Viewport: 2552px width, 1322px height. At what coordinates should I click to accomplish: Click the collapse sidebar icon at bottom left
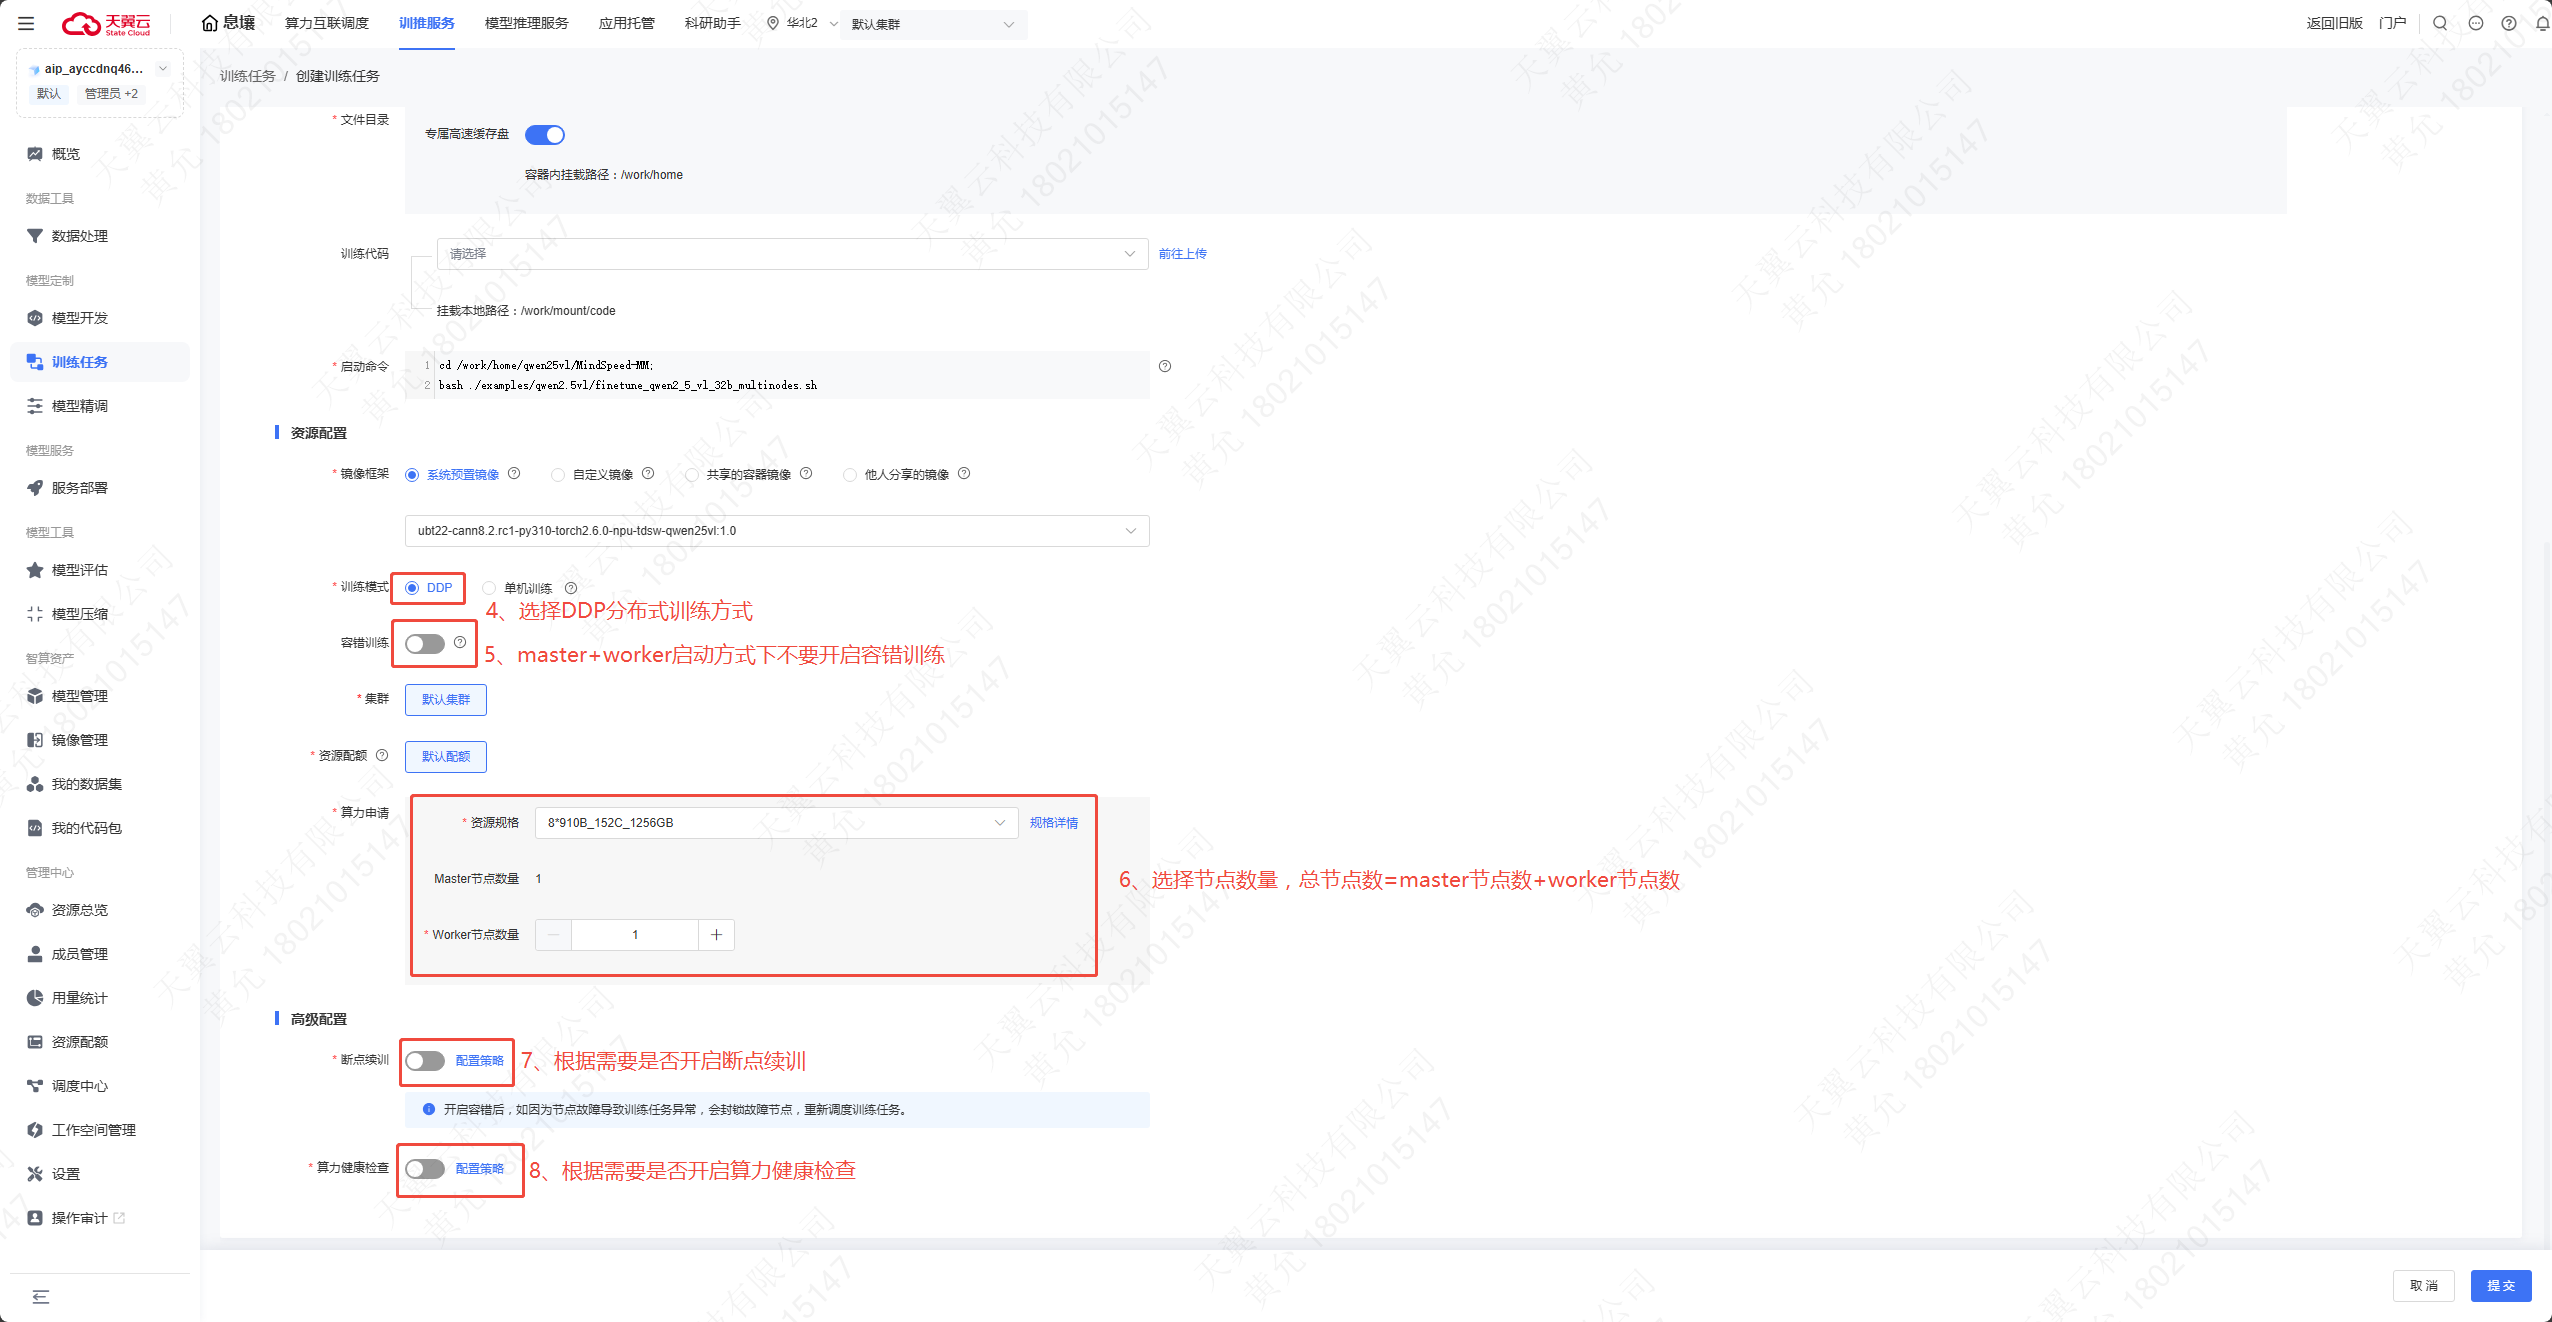40,1297
